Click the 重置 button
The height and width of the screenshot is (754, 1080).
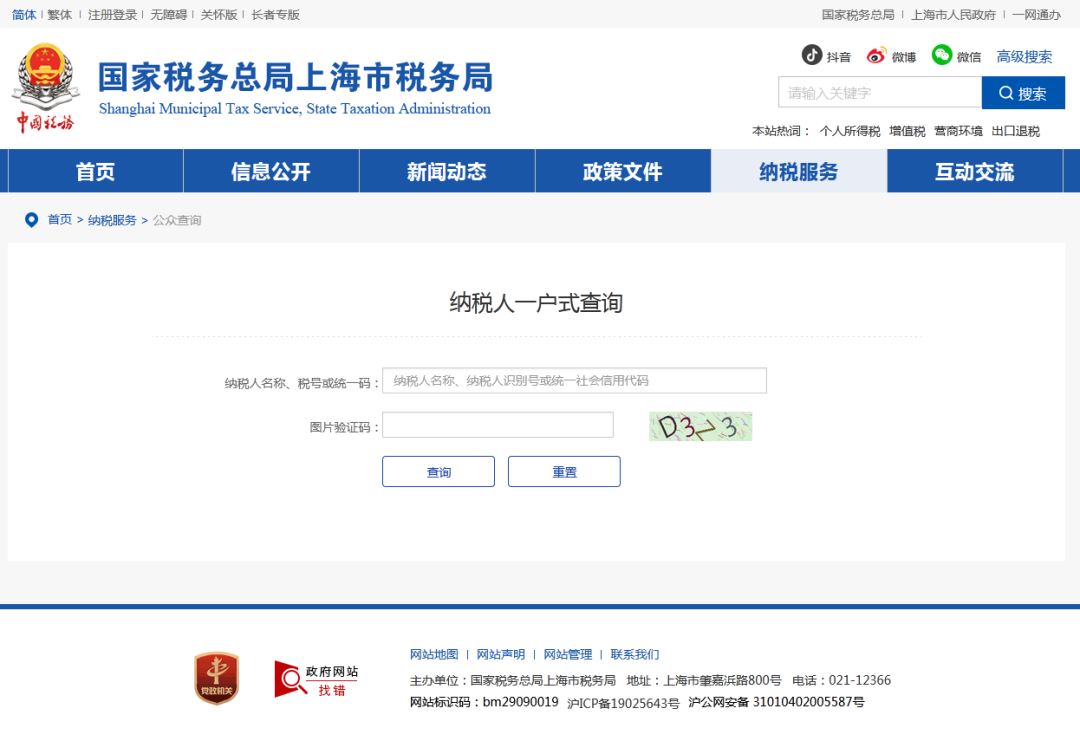[564, 472]
